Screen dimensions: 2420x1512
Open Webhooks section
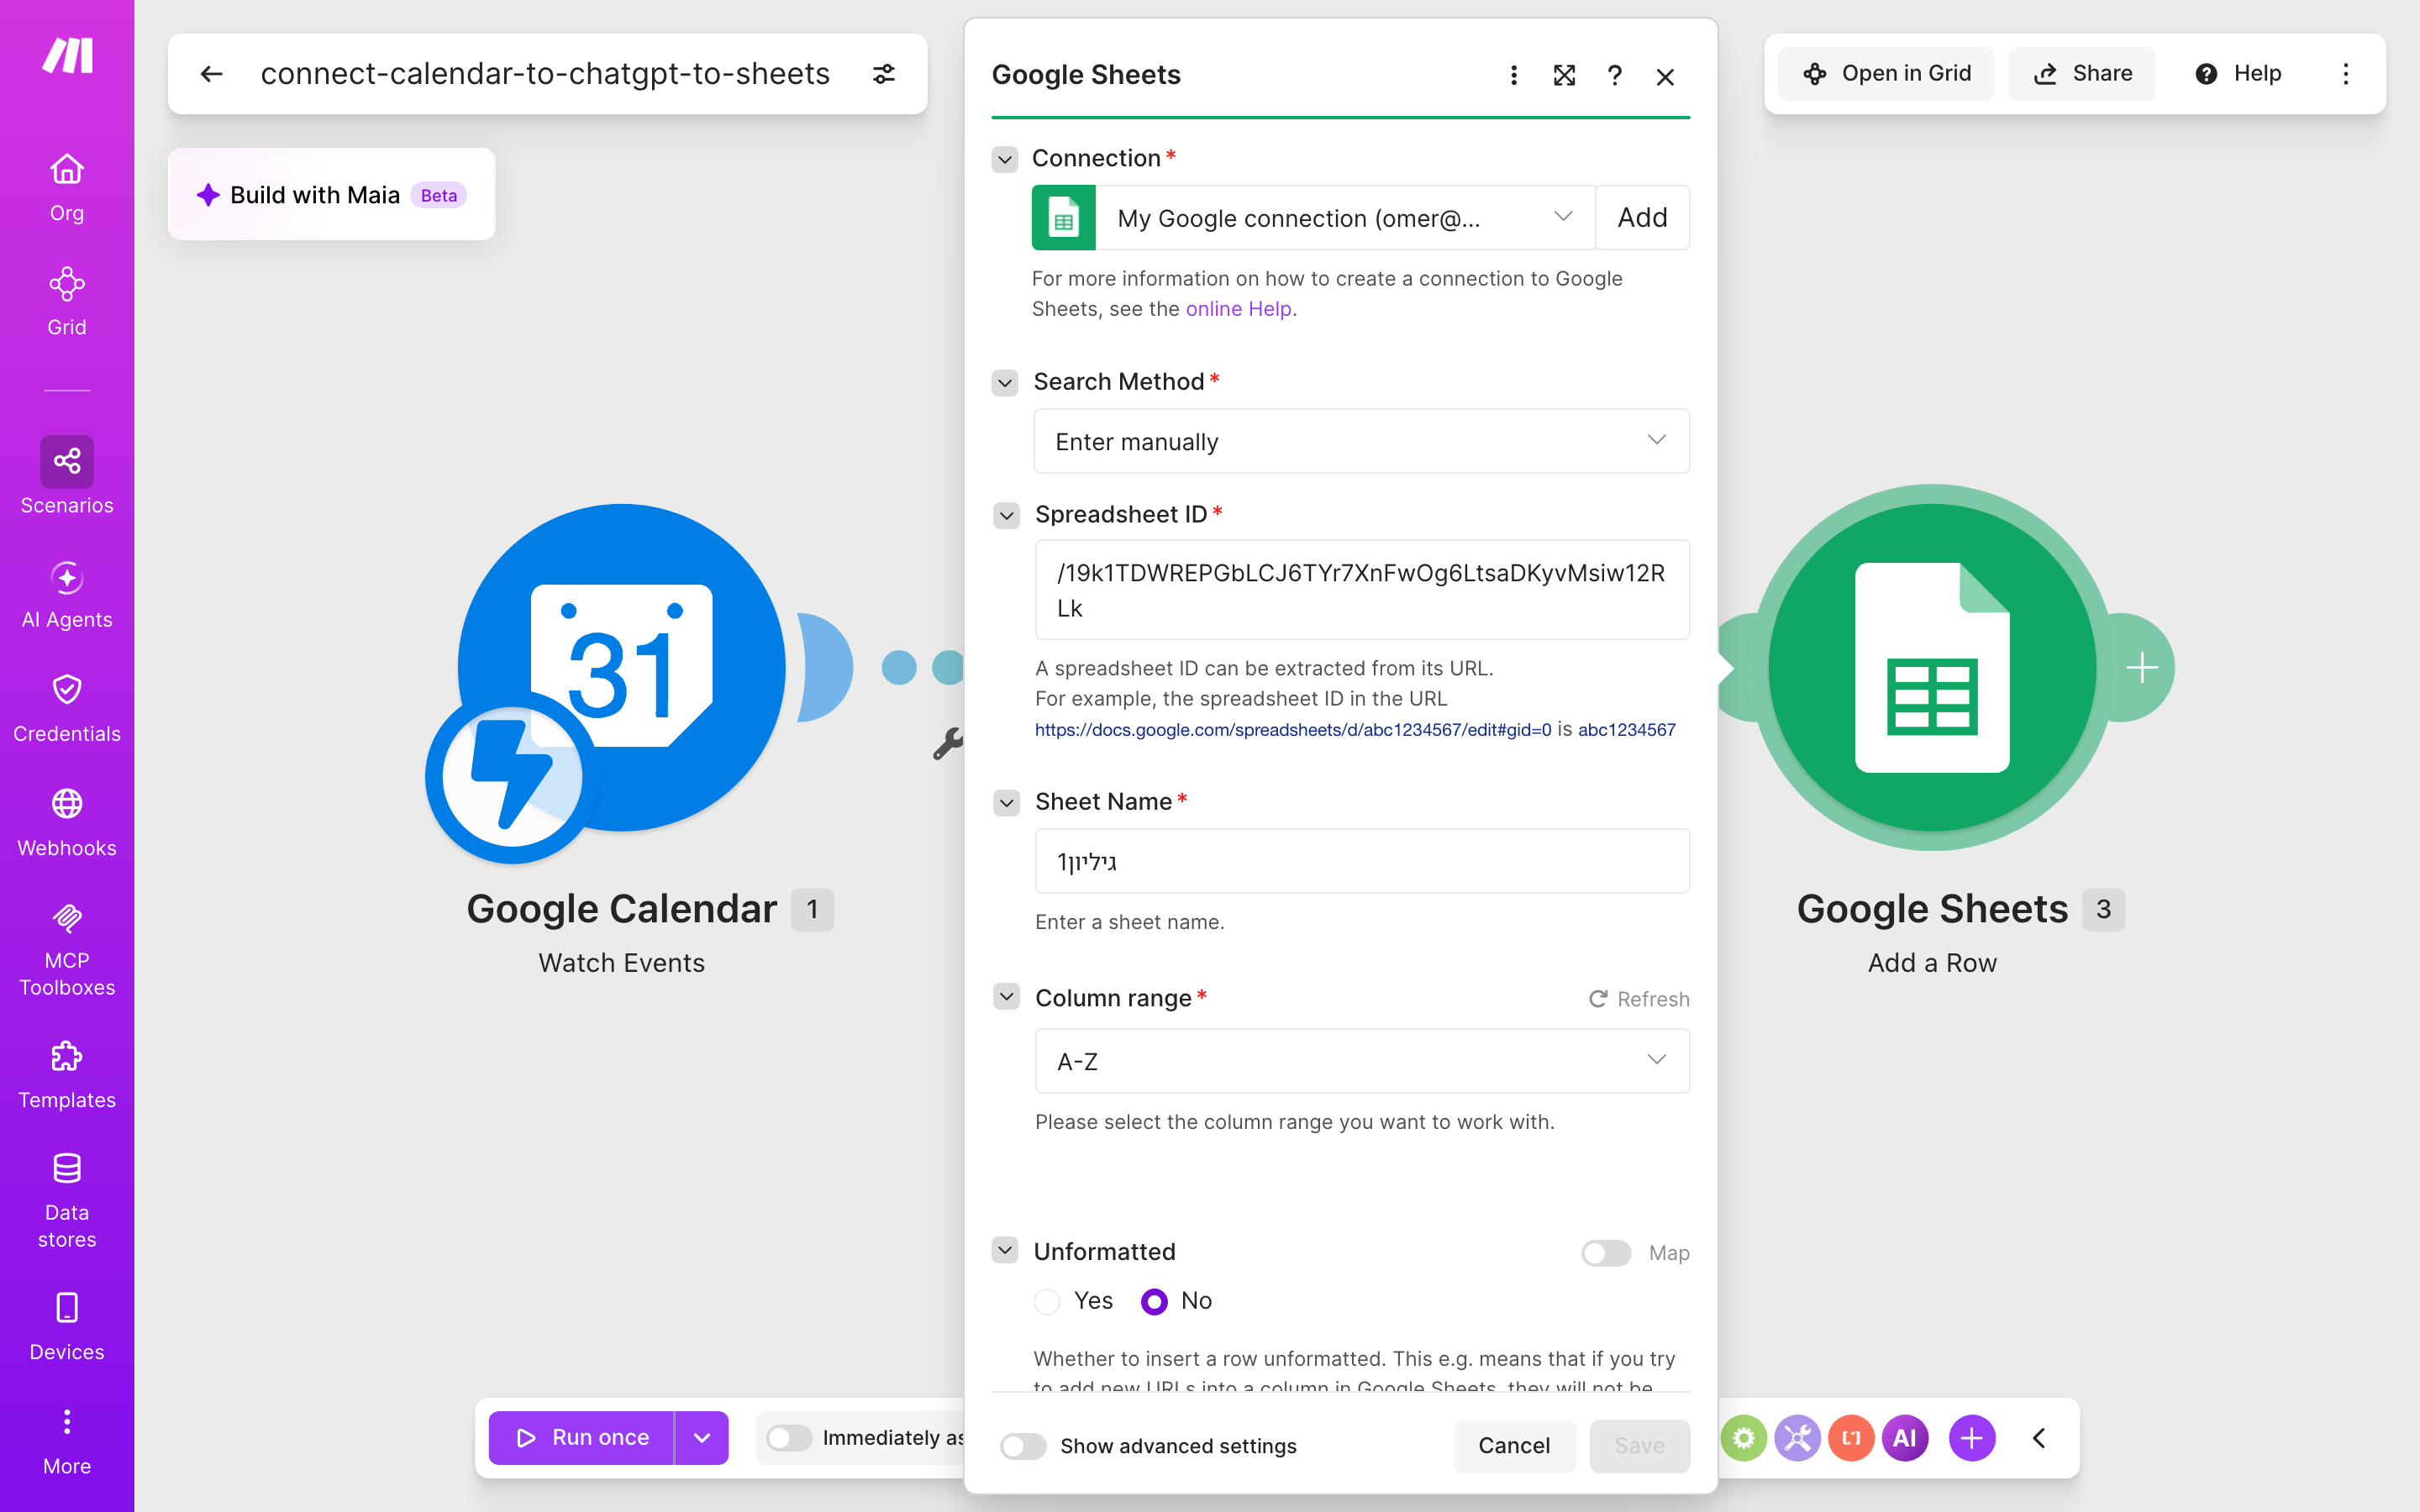[x=67, y=823]
